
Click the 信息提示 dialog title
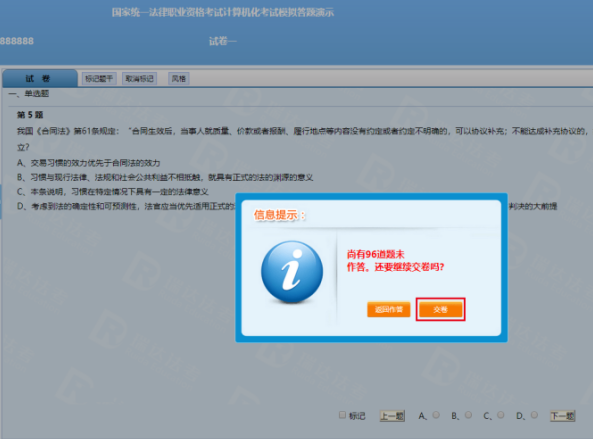tap(279, 215)
